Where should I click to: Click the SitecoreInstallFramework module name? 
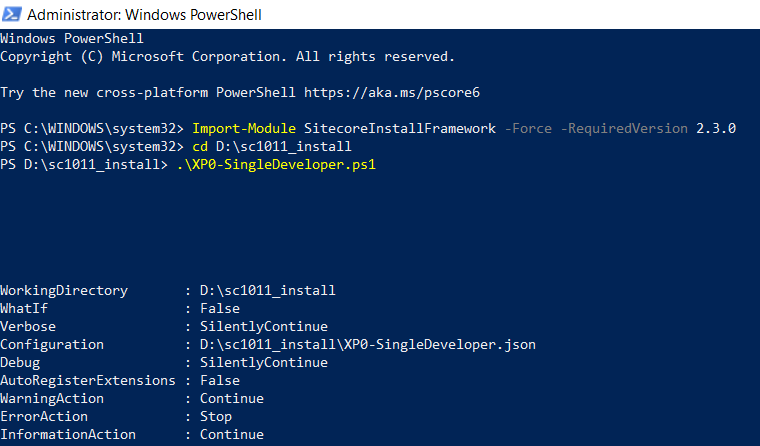point(401,128)
